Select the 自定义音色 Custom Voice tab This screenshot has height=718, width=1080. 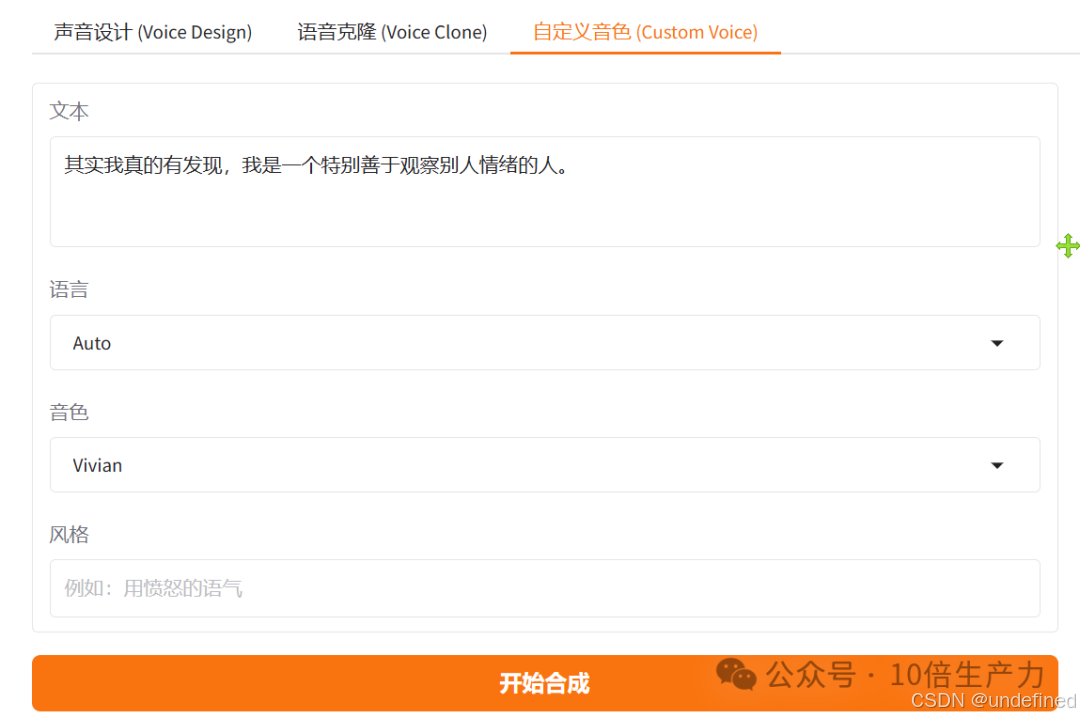(x=645, y=32)
